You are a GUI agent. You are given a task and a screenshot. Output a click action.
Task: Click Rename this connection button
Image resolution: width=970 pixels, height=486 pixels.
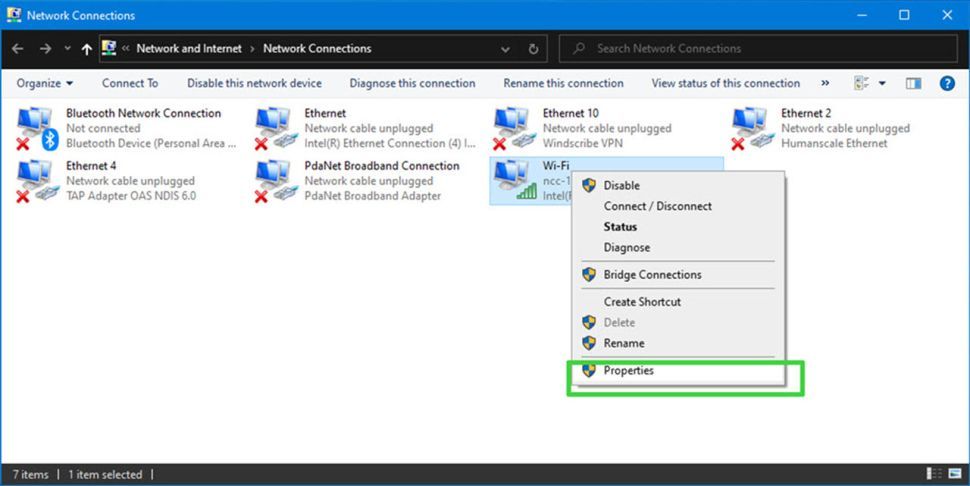pyautogui.click(x=563, y=84)
